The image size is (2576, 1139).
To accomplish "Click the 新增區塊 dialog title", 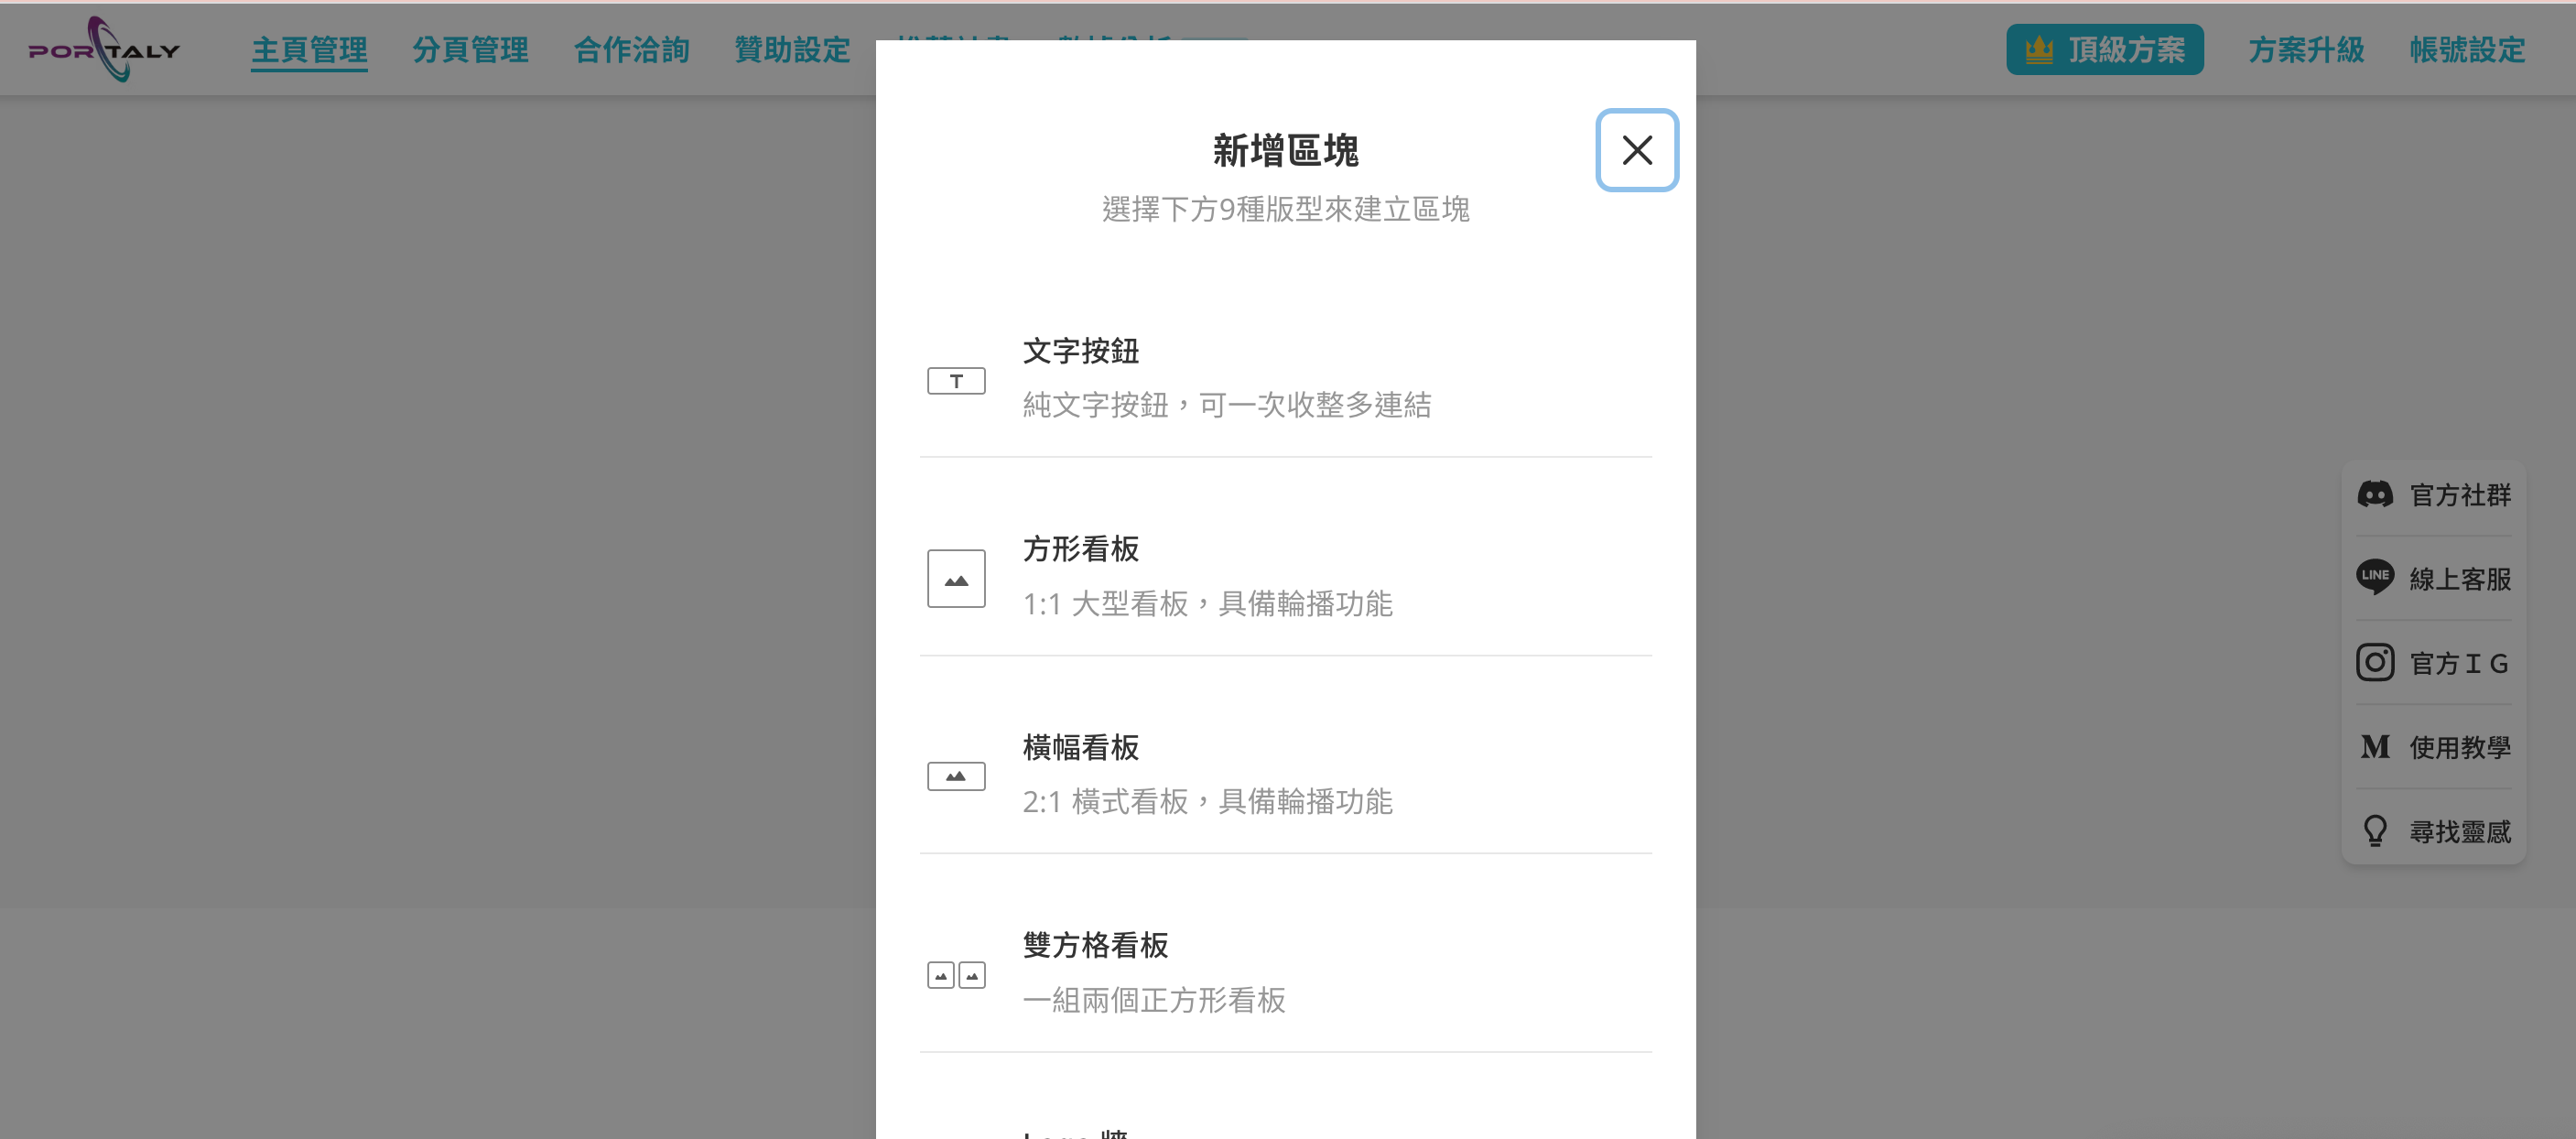I will coord(1285,151).
